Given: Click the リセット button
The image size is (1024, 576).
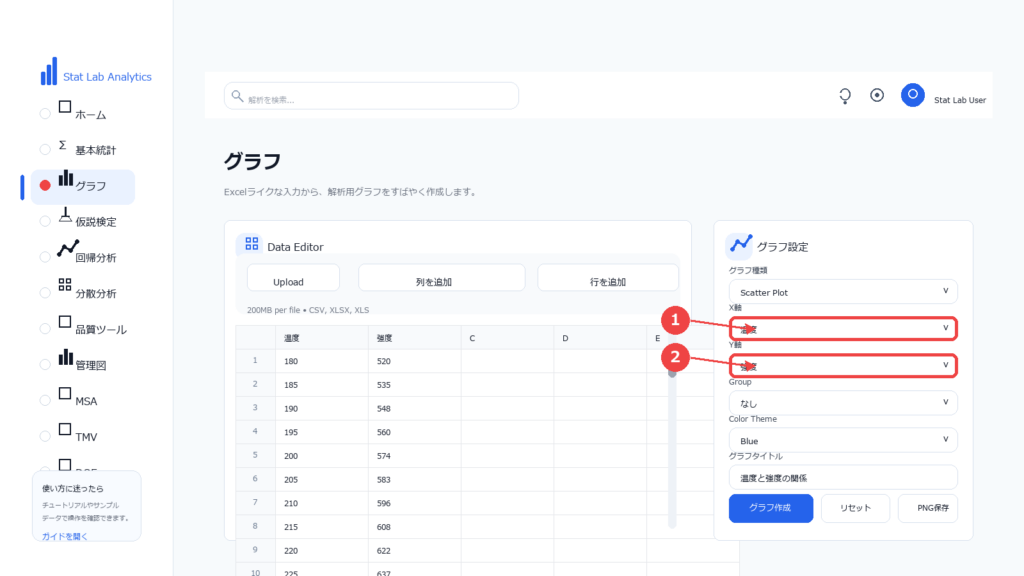Looking at the screenshot, I should point(856,508).
